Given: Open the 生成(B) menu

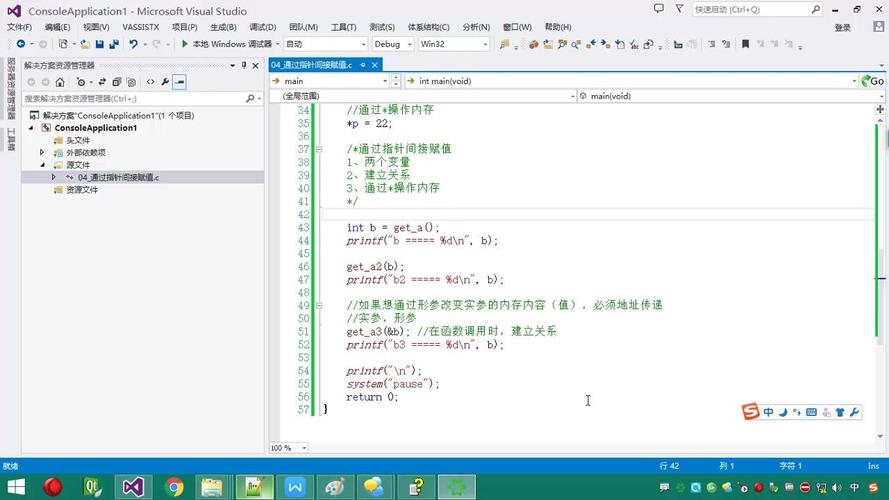Looking at the screenshot, I should [x=223, y=27].
